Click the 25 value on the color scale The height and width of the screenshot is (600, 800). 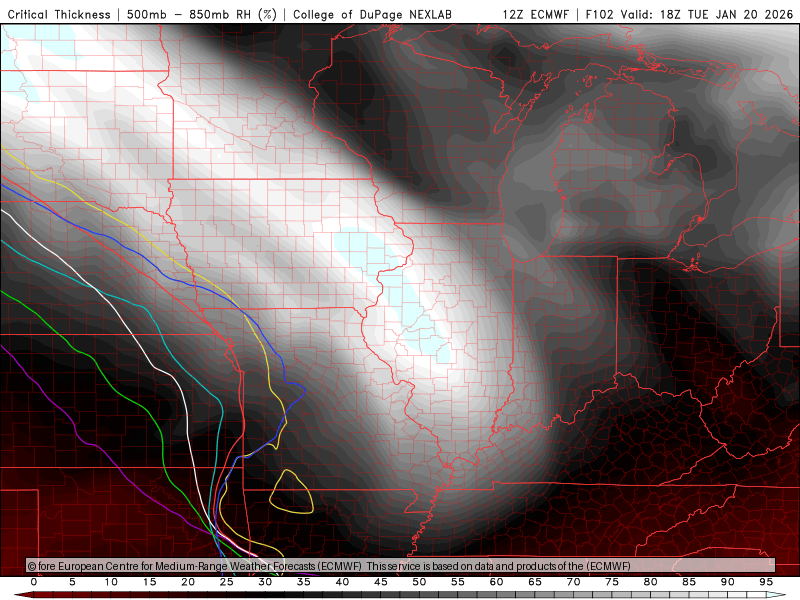(x=226, y=582)
